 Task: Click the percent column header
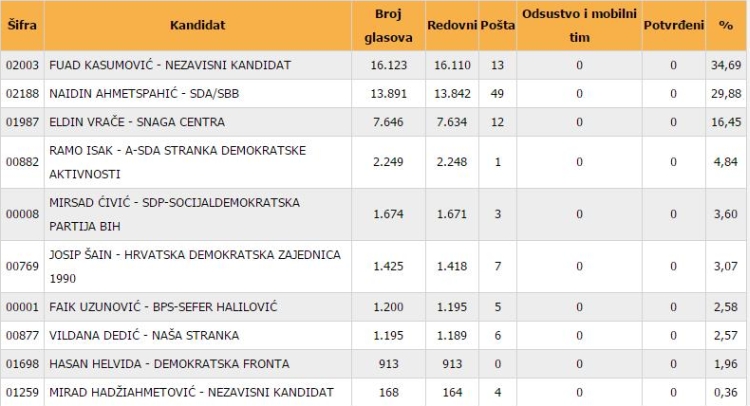click(x=725, y=22)
